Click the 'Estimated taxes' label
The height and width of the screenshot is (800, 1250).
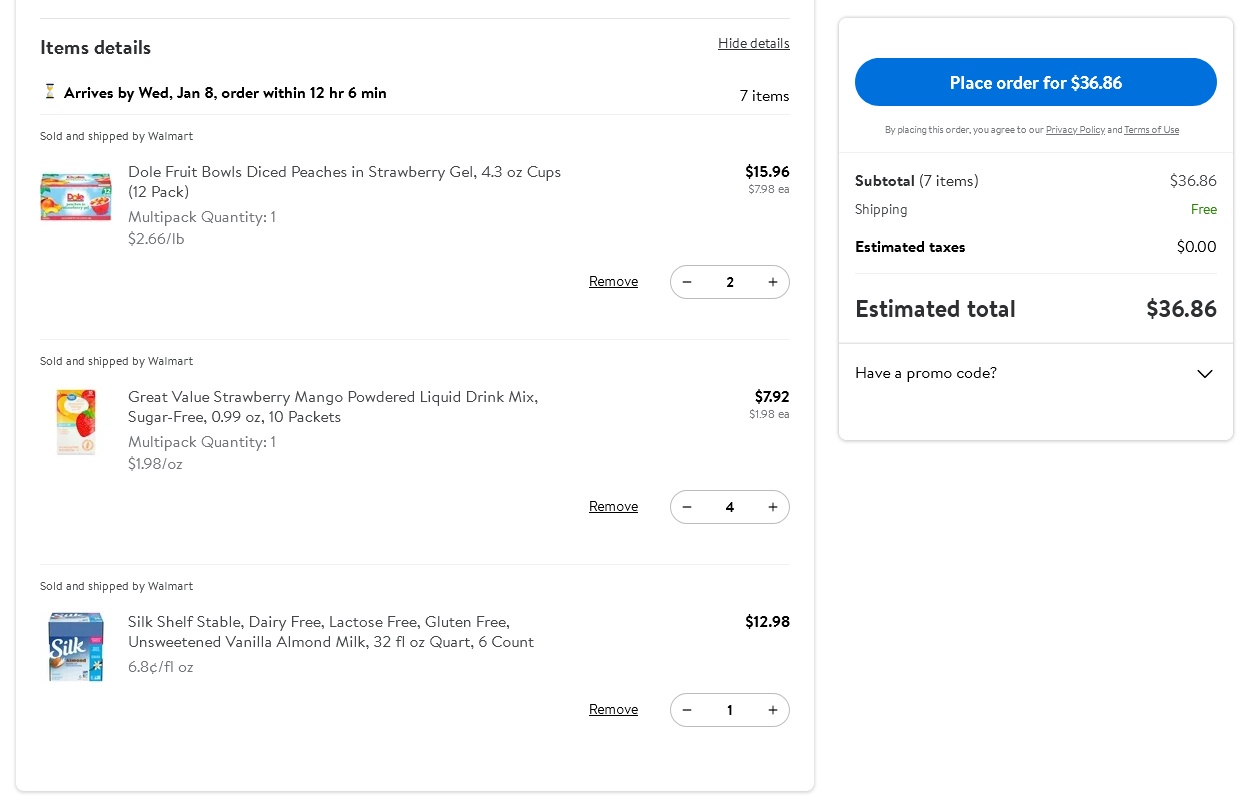[x=910, y=247]
